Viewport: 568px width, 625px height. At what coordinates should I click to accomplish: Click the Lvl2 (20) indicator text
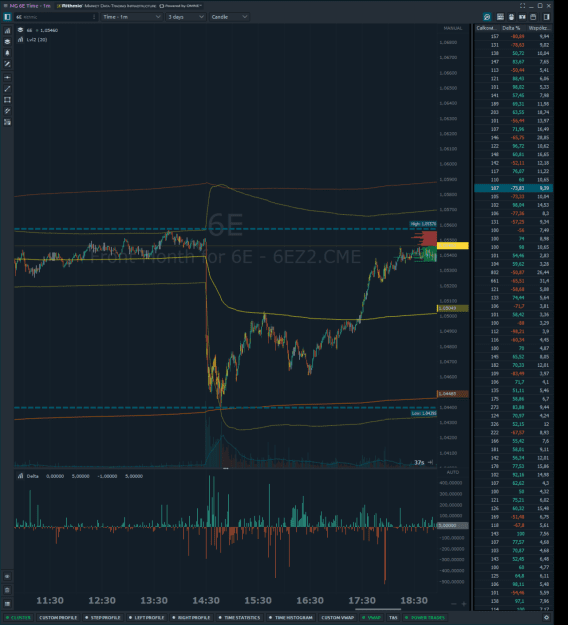(x=37, y=39)
